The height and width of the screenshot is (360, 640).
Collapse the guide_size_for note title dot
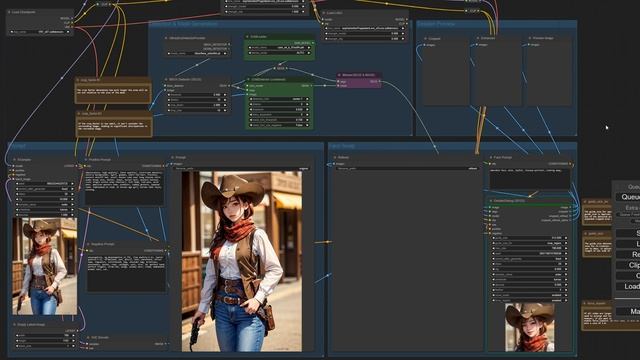pos(585,202)
